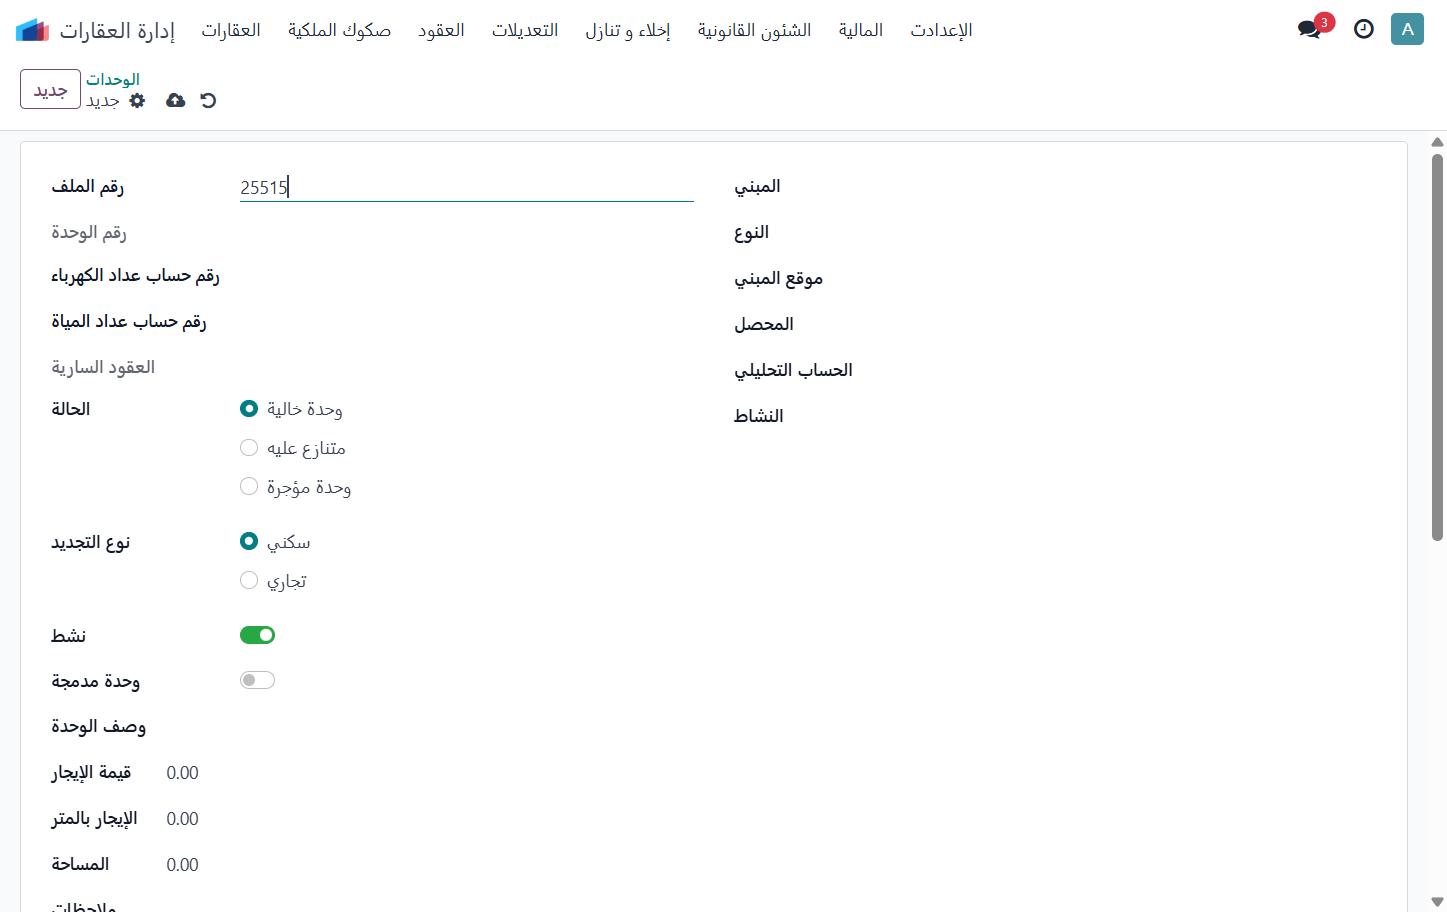Select the وحدة خالية status radio
The image size is (1447, 912).
(249, 408)
